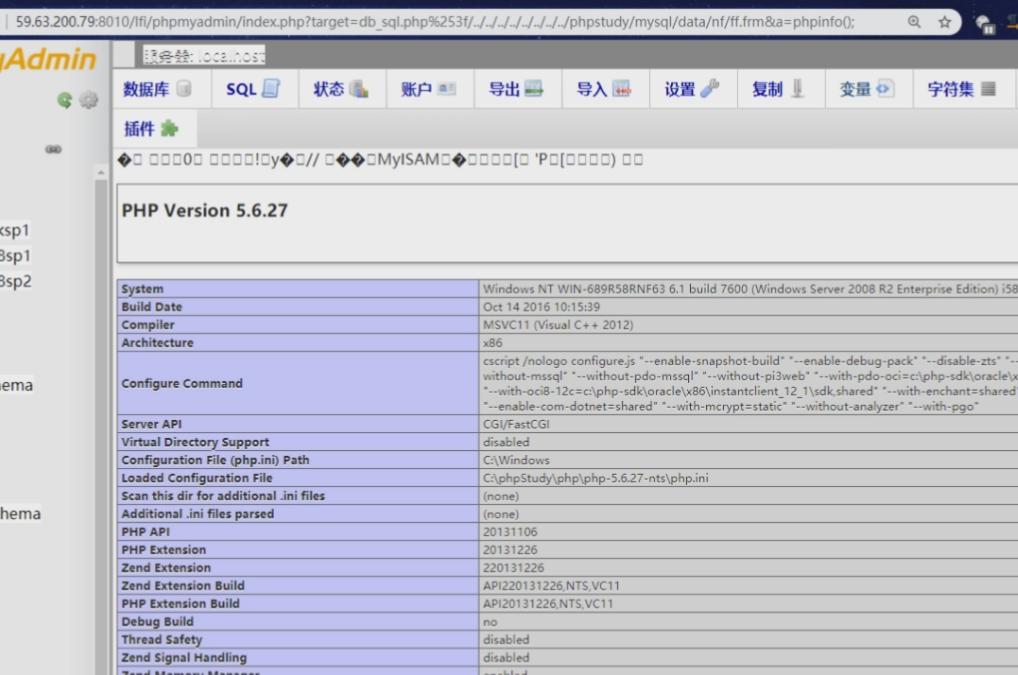Open the 导入 import tab
This screenshot has height=675, width=1018.
(604, 89)
